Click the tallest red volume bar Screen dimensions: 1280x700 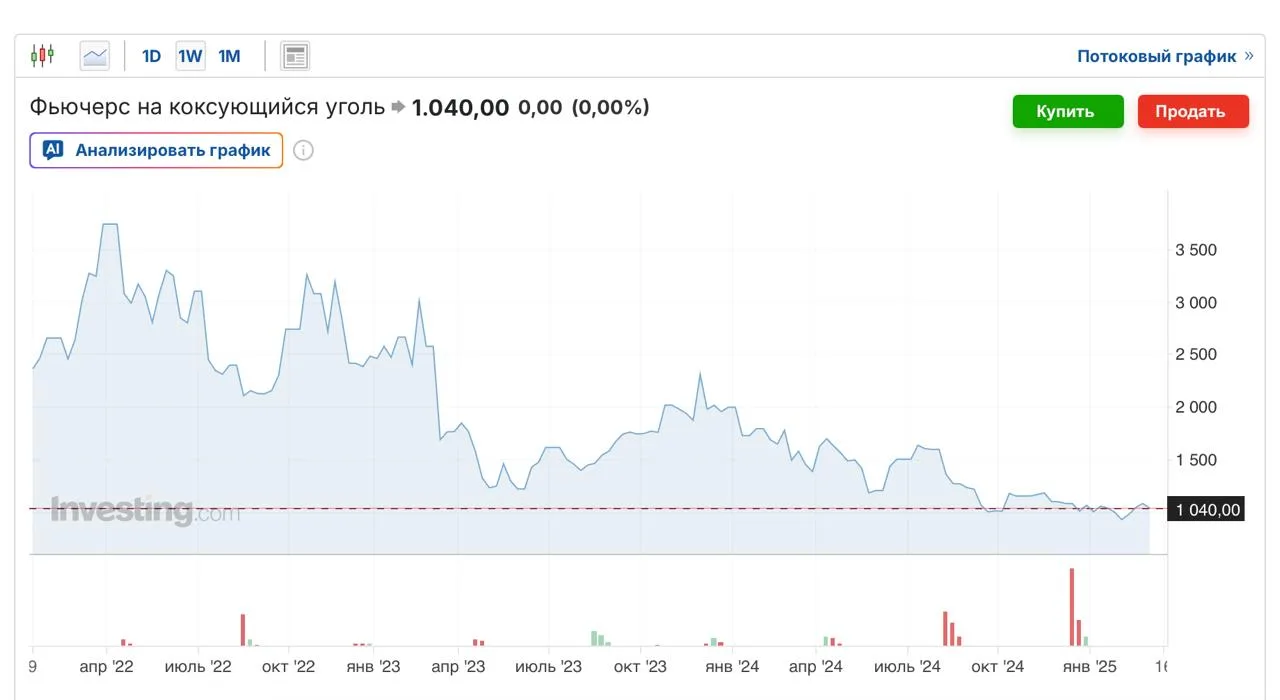pyautogui.click(x=1071, y=607)
